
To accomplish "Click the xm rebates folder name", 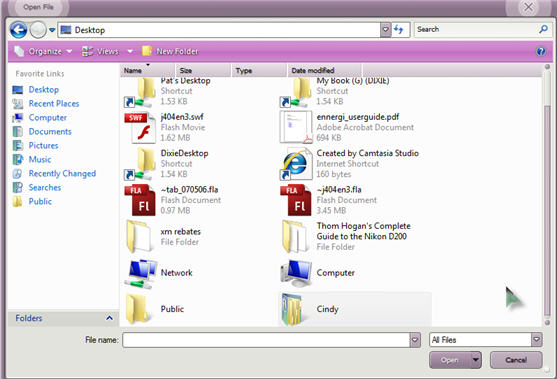I will tap(180, 232).
